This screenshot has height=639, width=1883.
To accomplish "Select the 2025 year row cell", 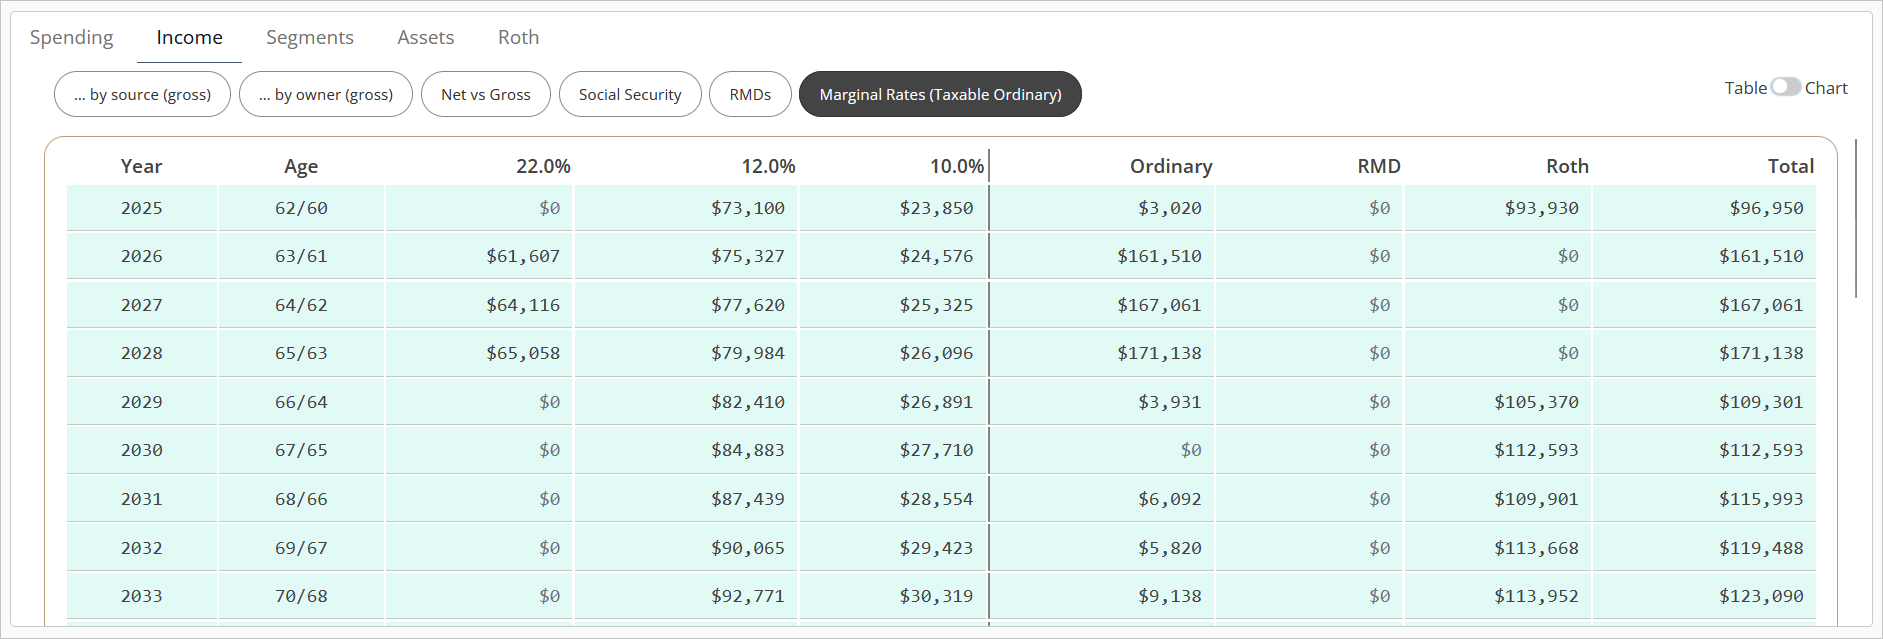I will coord(141,208).
